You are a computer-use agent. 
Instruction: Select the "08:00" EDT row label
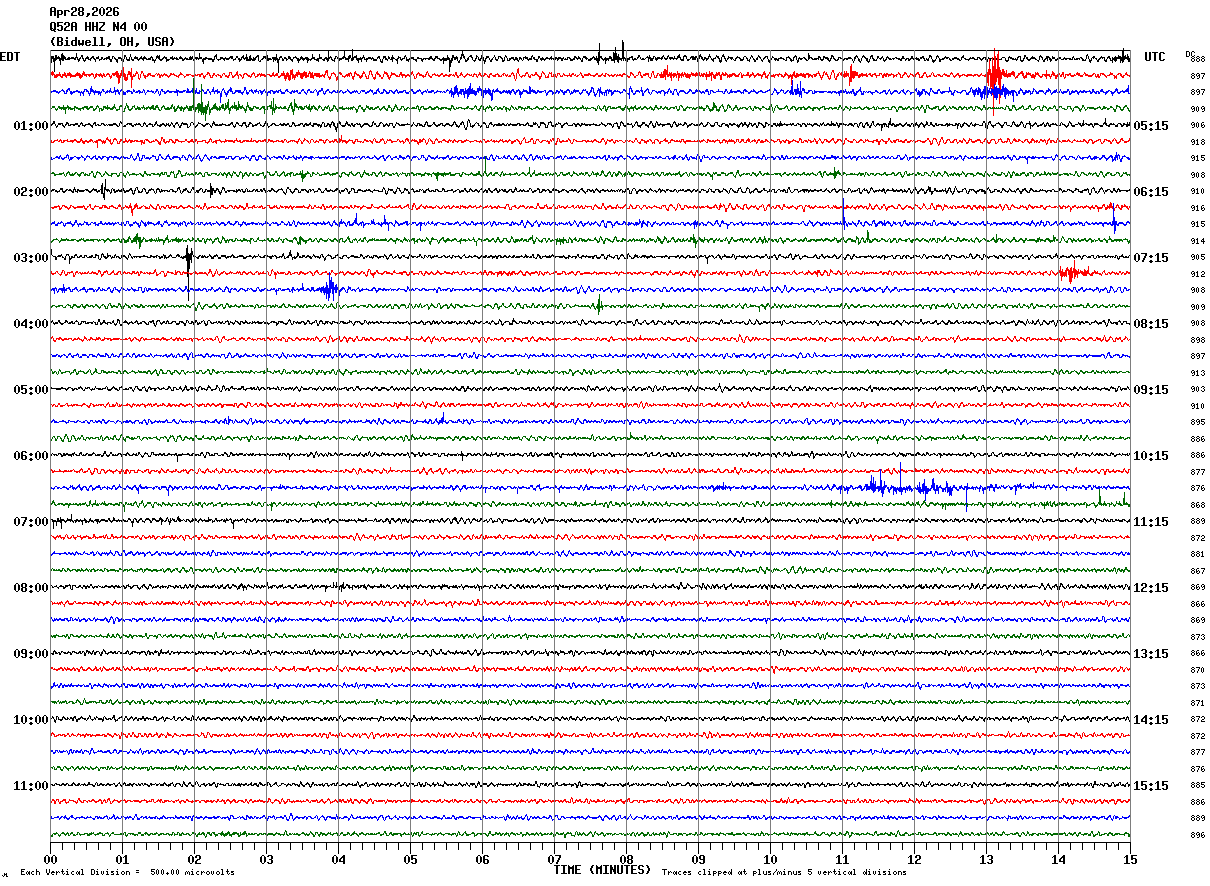tap(30, 588)
